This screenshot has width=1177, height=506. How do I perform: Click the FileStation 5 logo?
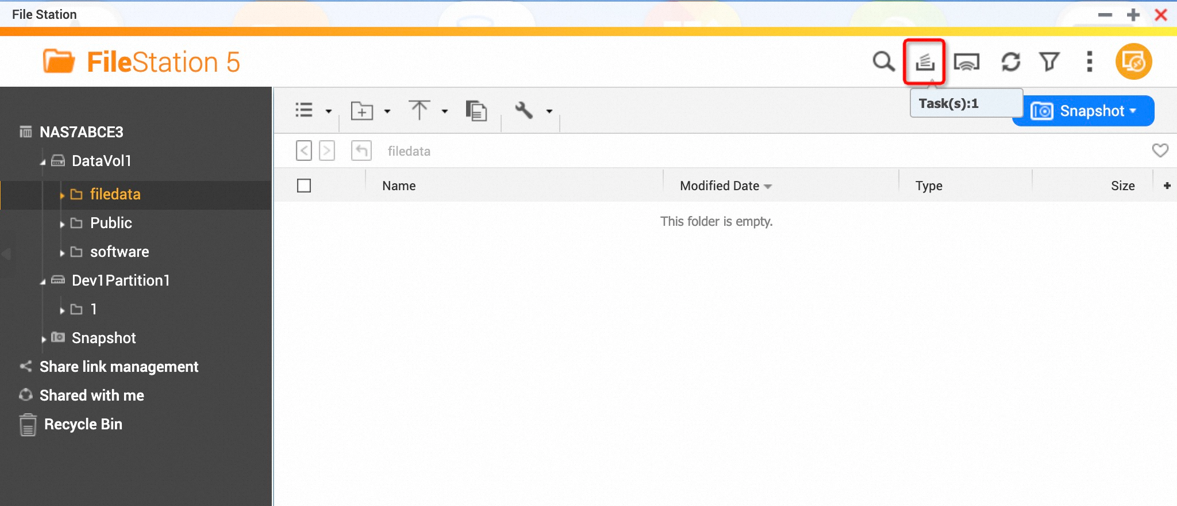click(x=142, y=62)
